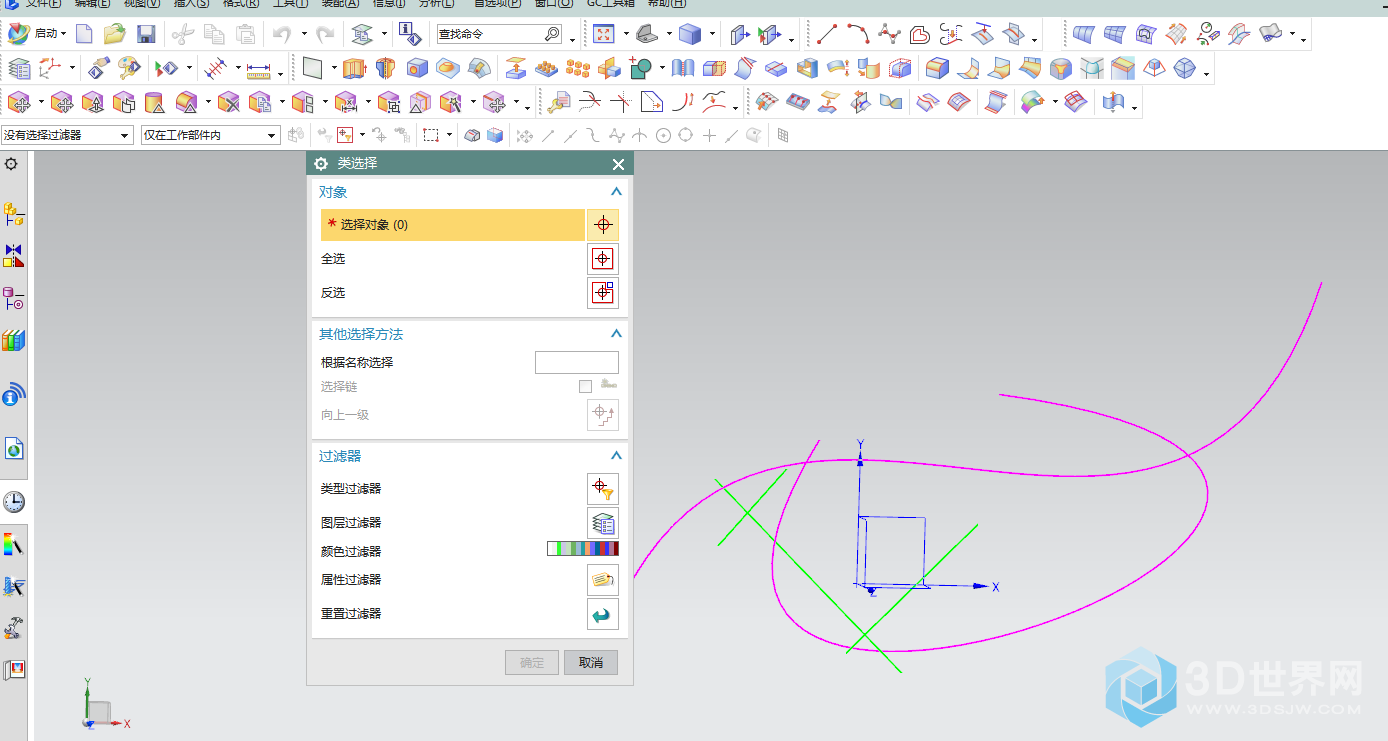Click the 查找命令 search field
Viewport: 1388px width, 741px height.
(x=499, y=34)
